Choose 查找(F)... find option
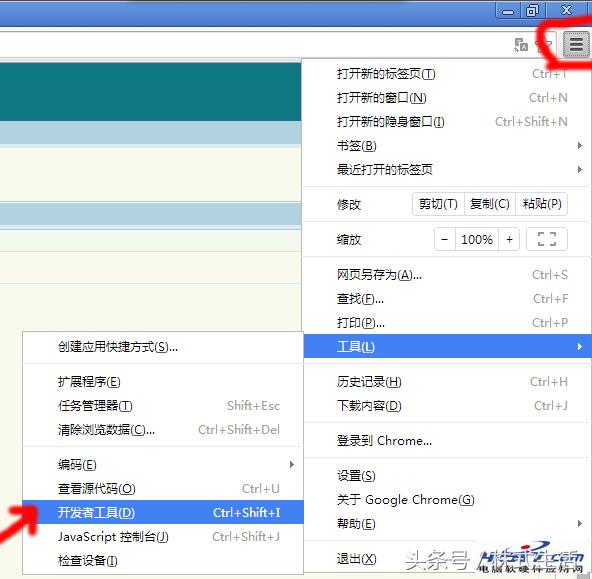 pyautogui.click(x=447, y=299)
